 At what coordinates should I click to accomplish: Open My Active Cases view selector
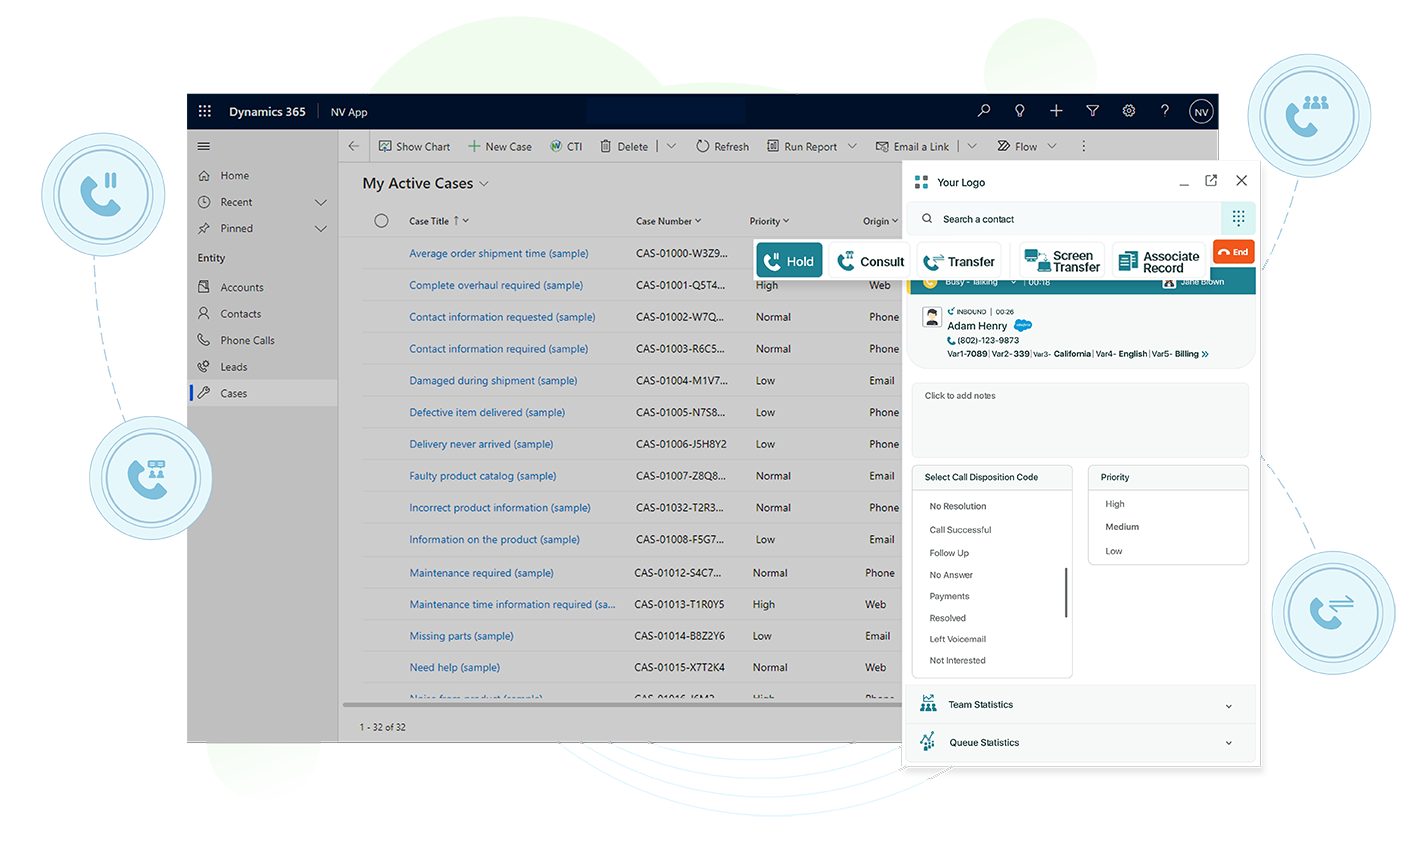click(x=426, y=183)
